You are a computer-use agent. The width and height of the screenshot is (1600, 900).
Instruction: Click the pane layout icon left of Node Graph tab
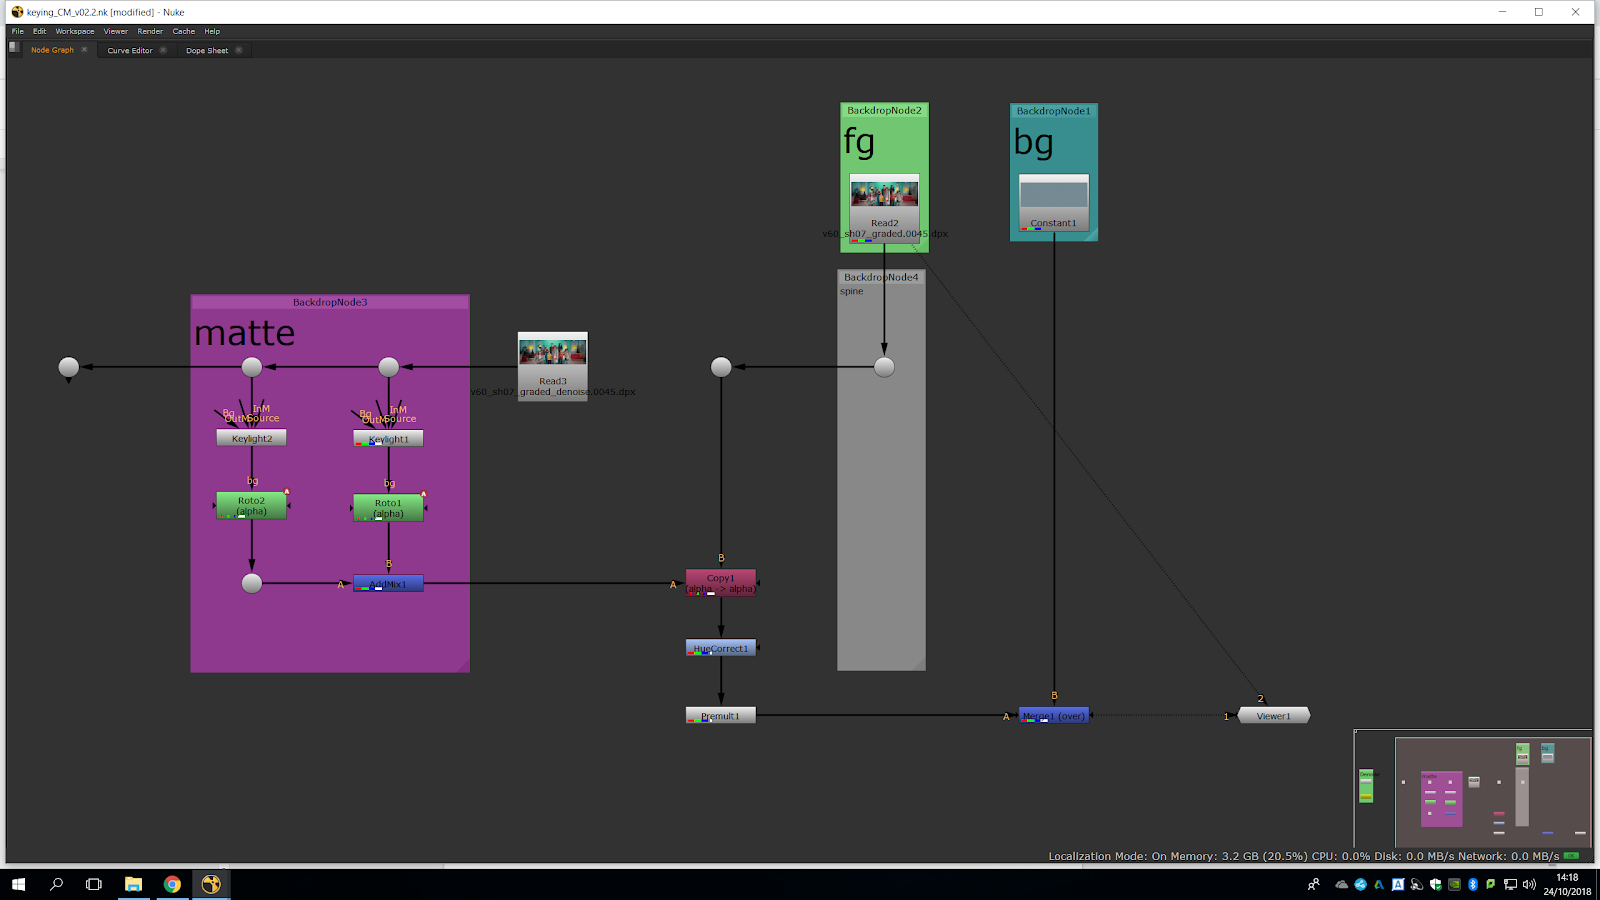pyautogui.click(x=14, y=48)
